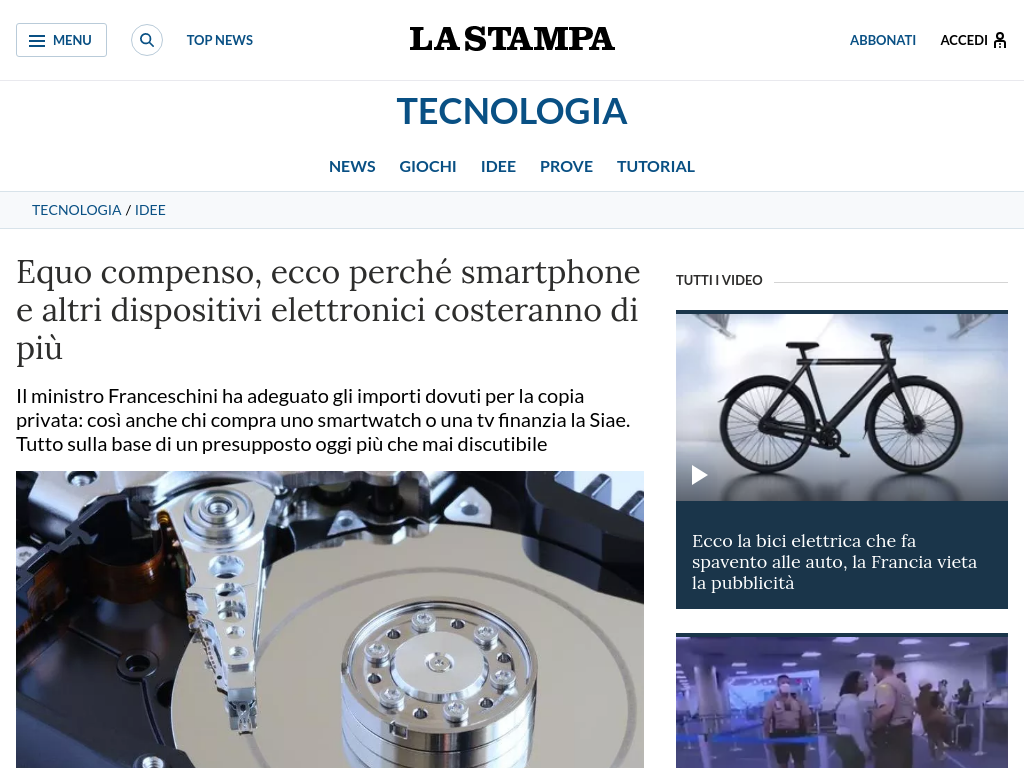Image resolution: width=1024 pixels, height=768 pixels.
Task: Click the ABBONATI subscribe link
Action: 882,40
